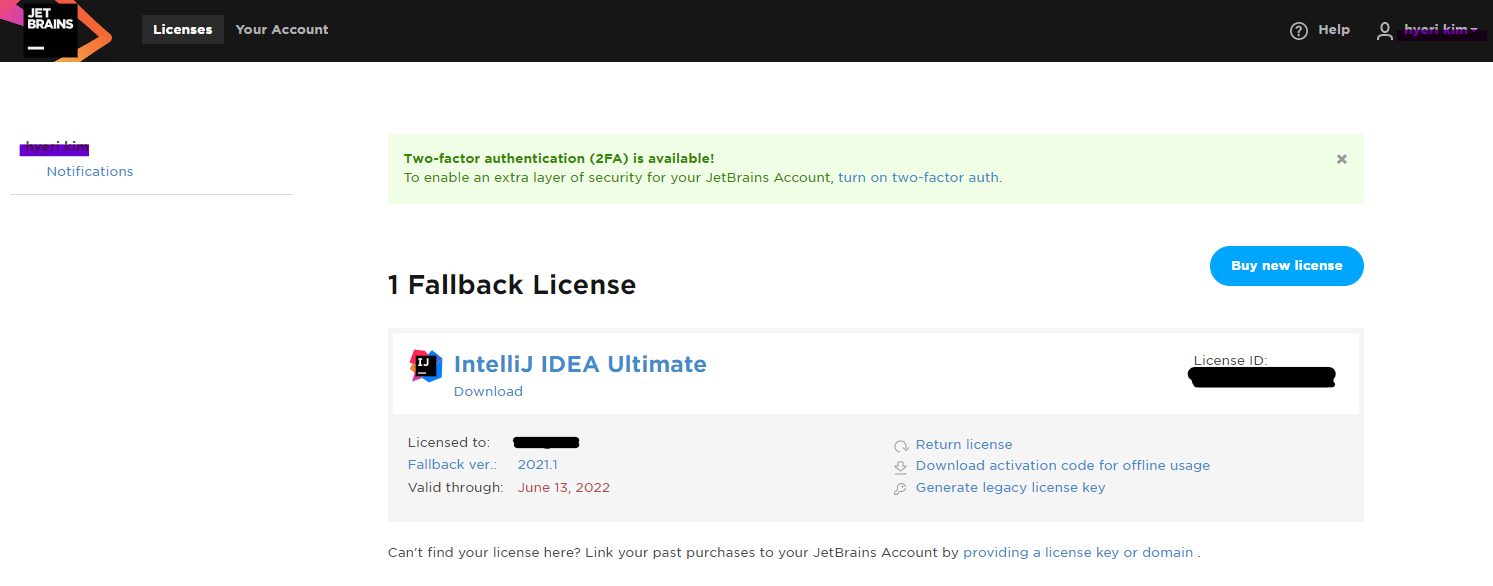
Task: Click the IntelliJ IDEA product logo icon
Action: tap(426, 366)
